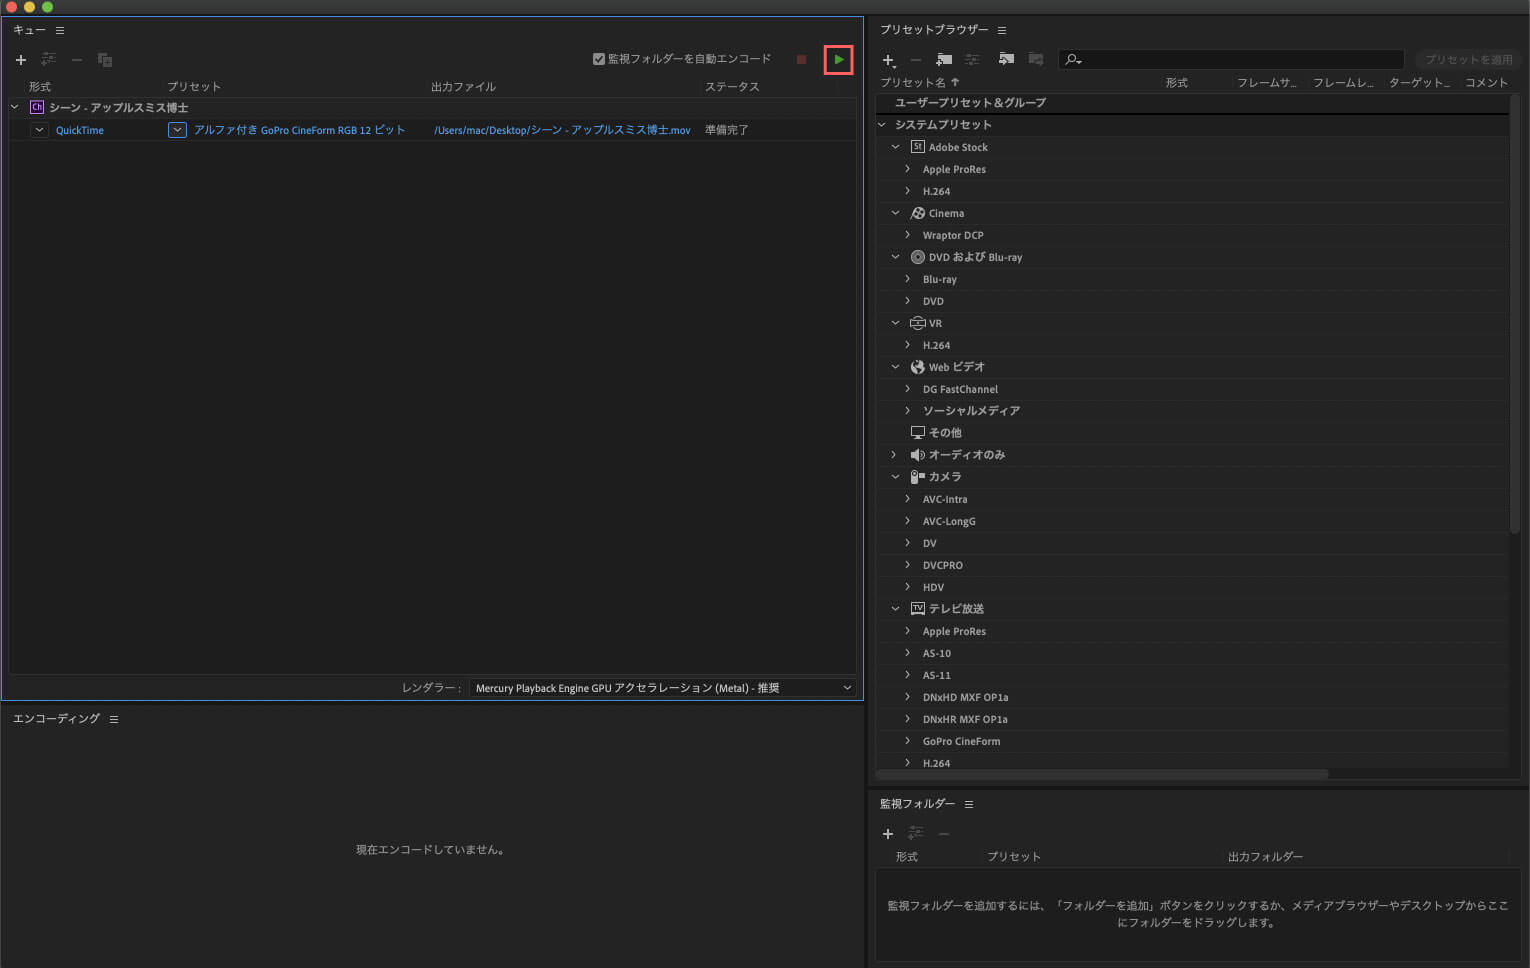This screenshot has height=968, width=1530.
Task: Click the preset browser horizontal scrollbar
Action: coord(1102,774)
